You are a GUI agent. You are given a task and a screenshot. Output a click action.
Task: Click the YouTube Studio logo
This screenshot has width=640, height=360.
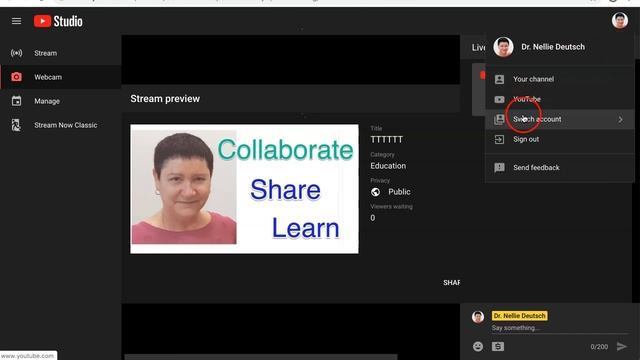pyautogui.click(x=58, y=21)
